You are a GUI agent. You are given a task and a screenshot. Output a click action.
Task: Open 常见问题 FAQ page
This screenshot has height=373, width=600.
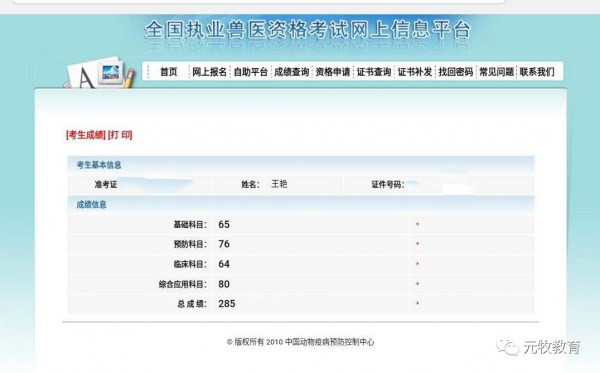497,72
